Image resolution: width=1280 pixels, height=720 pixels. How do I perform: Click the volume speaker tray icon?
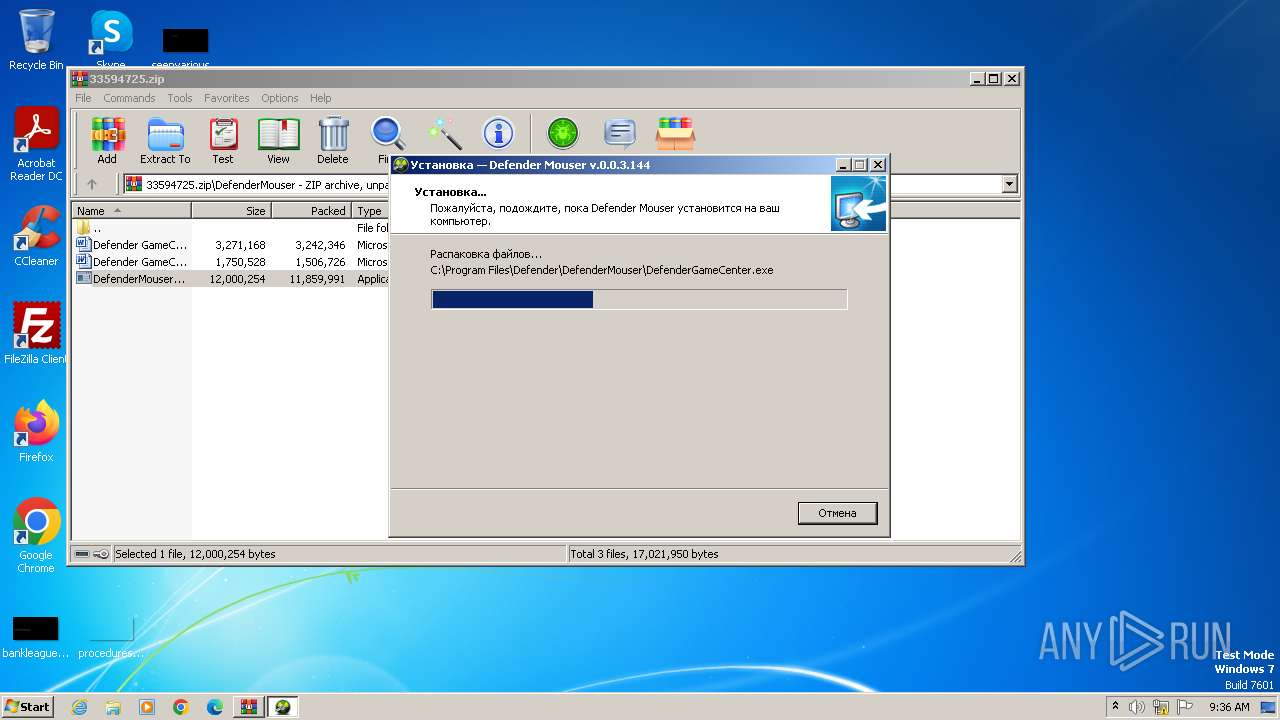click(1137, 707)
